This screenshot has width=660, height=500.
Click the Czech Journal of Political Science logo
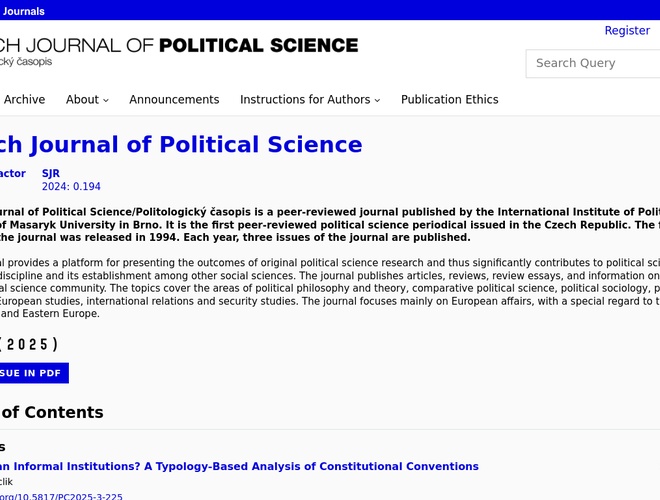pos(178,46)
